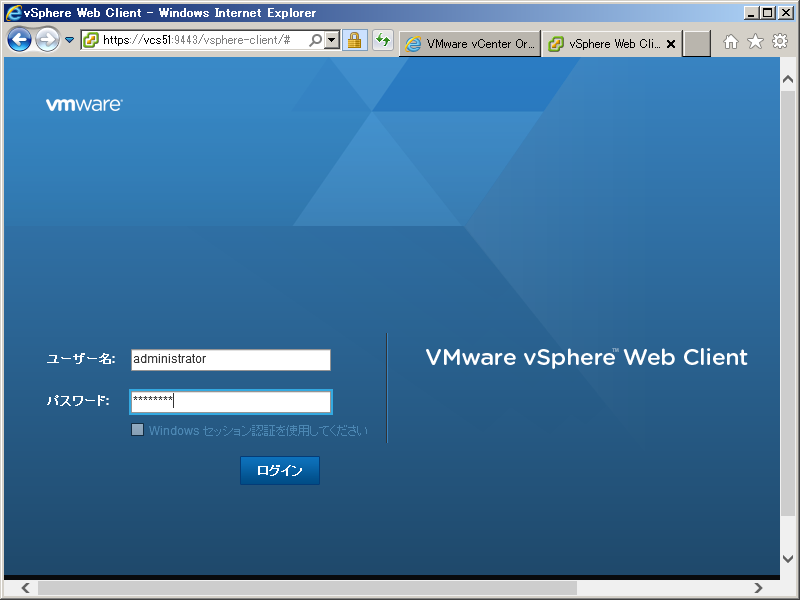
Task: Open the browser home page
Action: coord(731,42)
